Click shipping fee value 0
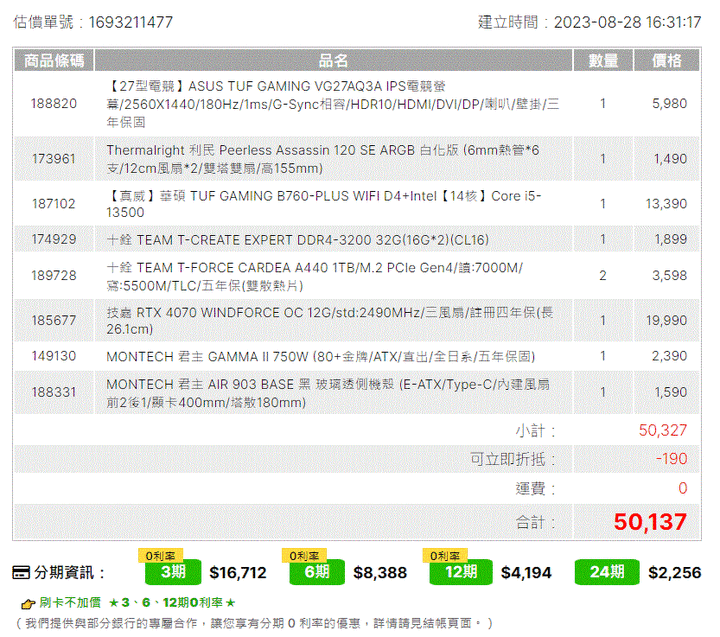 click(683, 488)
